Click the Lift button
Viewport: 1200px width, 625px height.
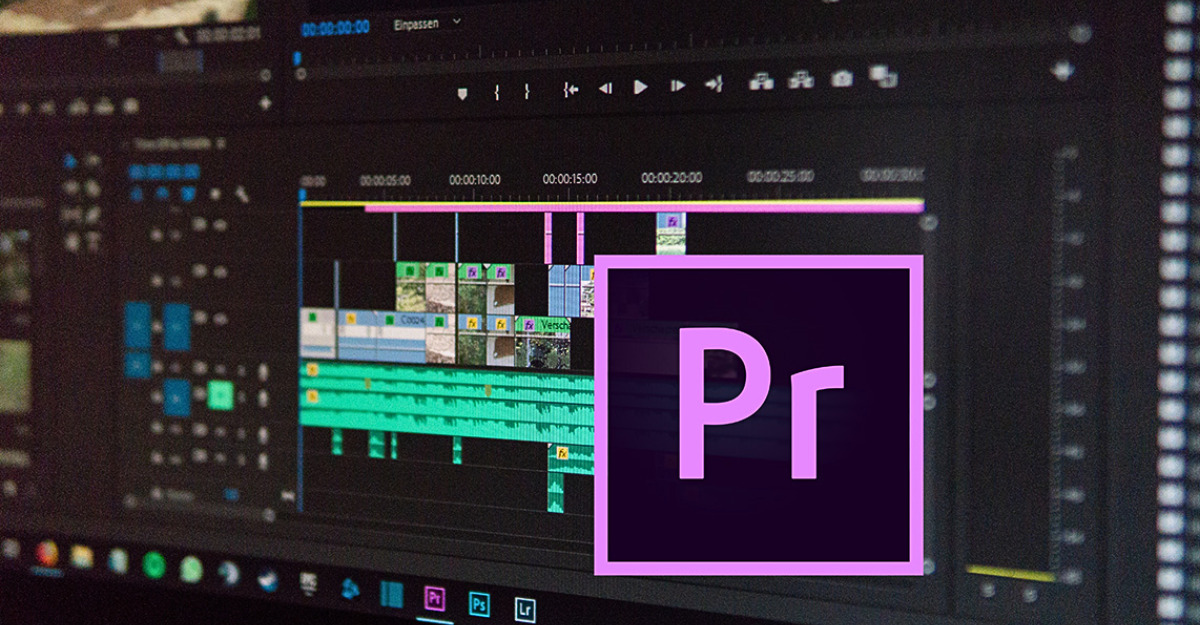pyautogui.click(x=761, y=81)
